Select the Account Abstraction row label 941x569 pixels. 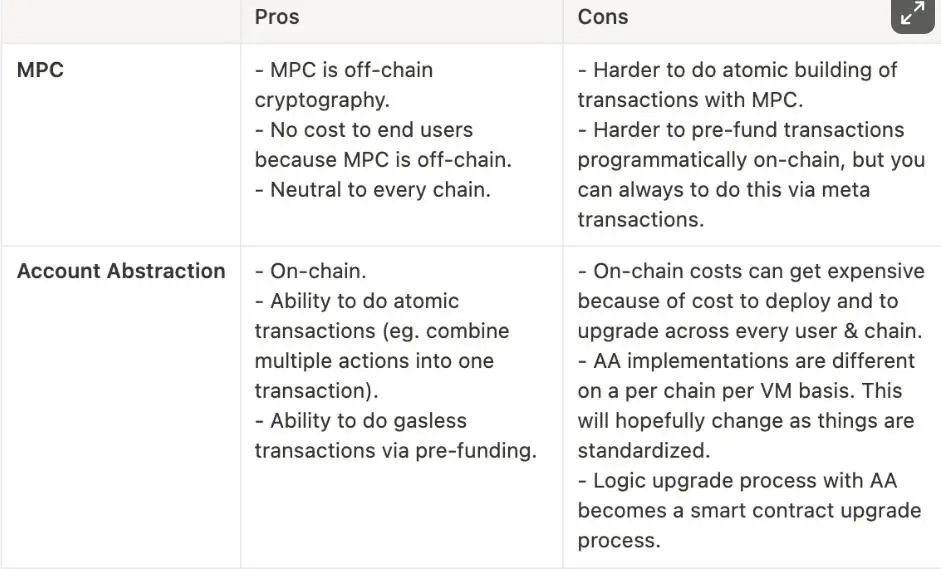tap(121, 271)
